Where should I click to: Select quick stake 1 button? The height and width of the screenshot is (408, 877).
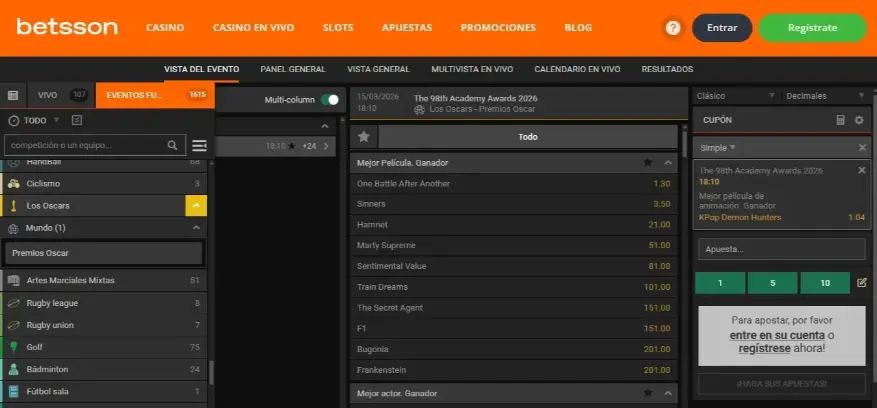[x=720, y=283]
